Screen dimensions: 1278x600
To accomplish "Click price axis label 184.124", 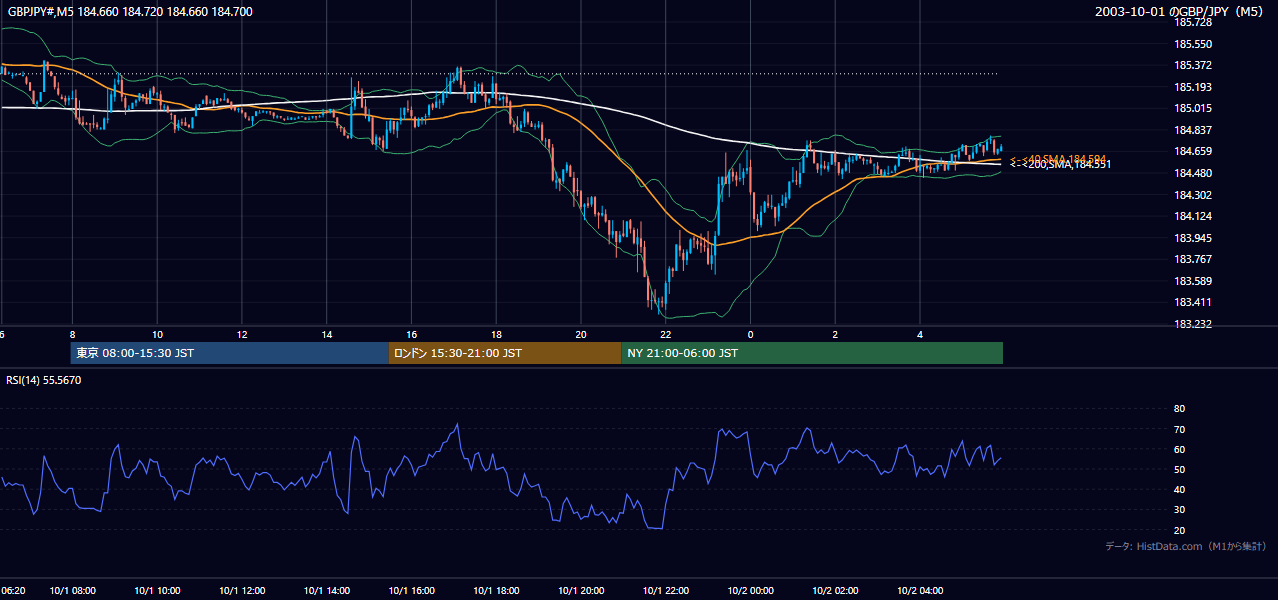I will click(x=1194, y=216).
